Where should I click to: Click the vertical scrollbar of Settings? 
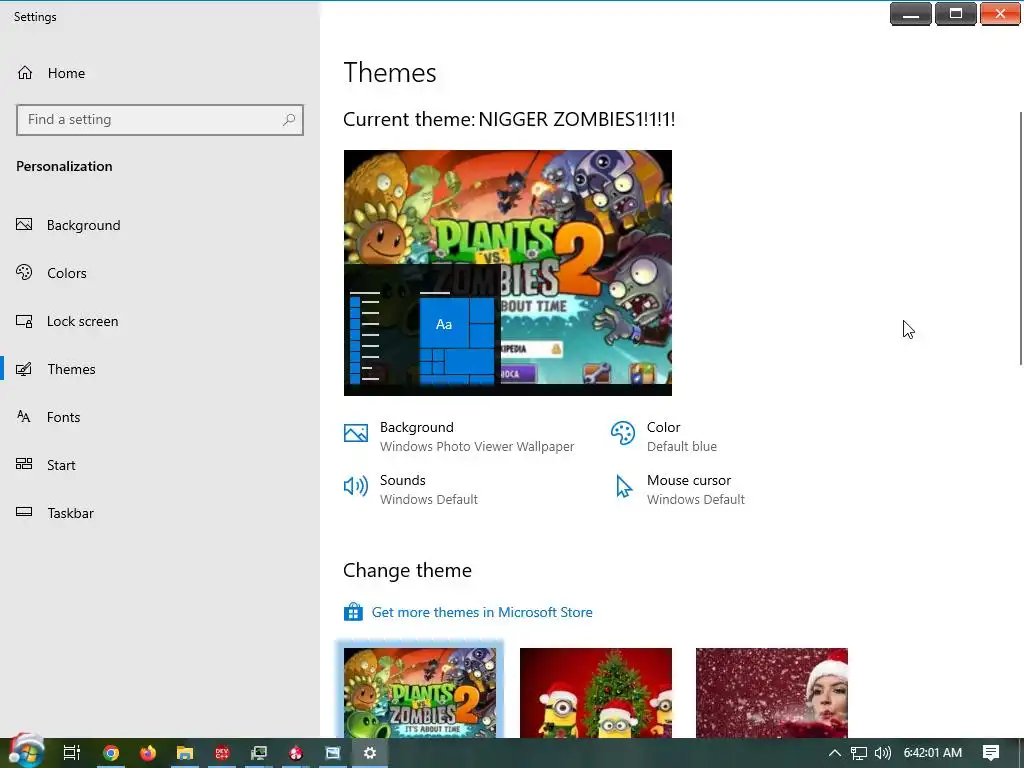(x=1020, y=238)
